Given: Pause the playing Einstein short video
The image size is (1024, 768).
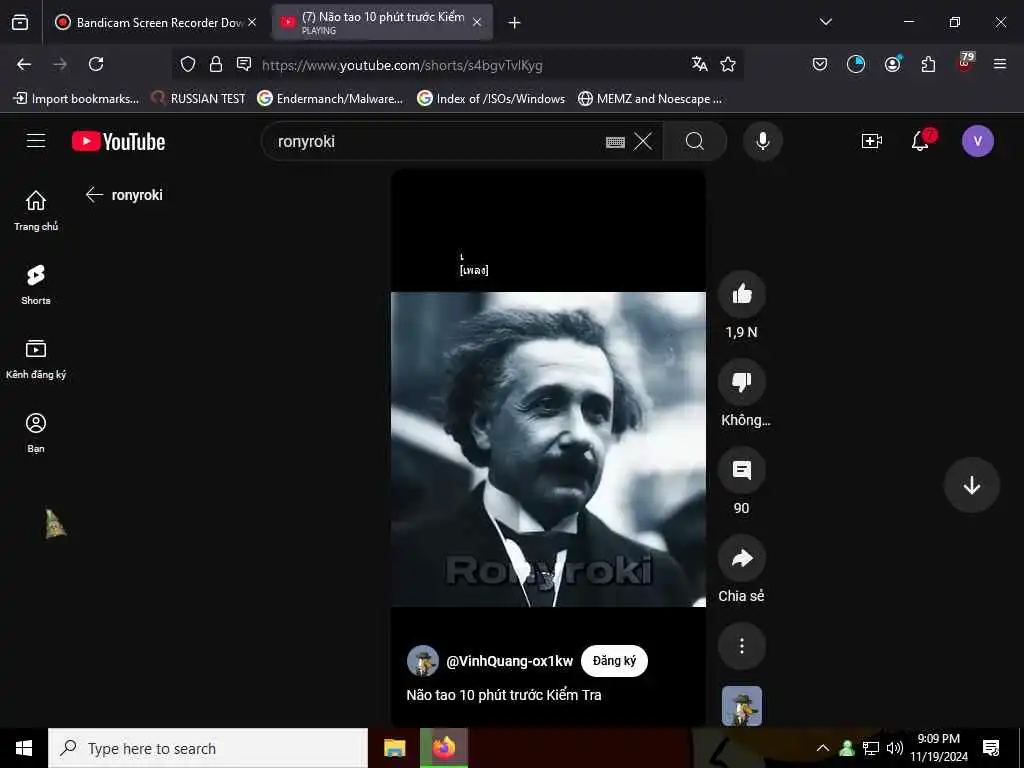Looking at the screenshot, I should (548, 449).
